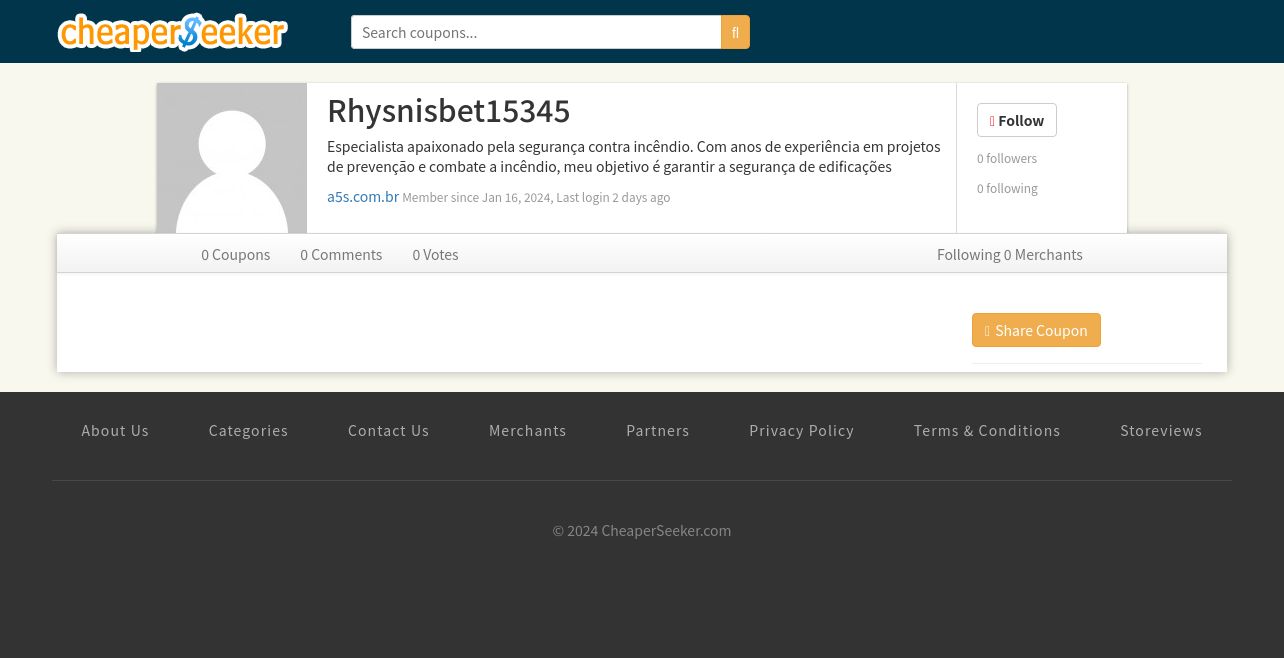Open Contact Us footer link
This screenshot has width=1284, height=658.
point(388,430)
